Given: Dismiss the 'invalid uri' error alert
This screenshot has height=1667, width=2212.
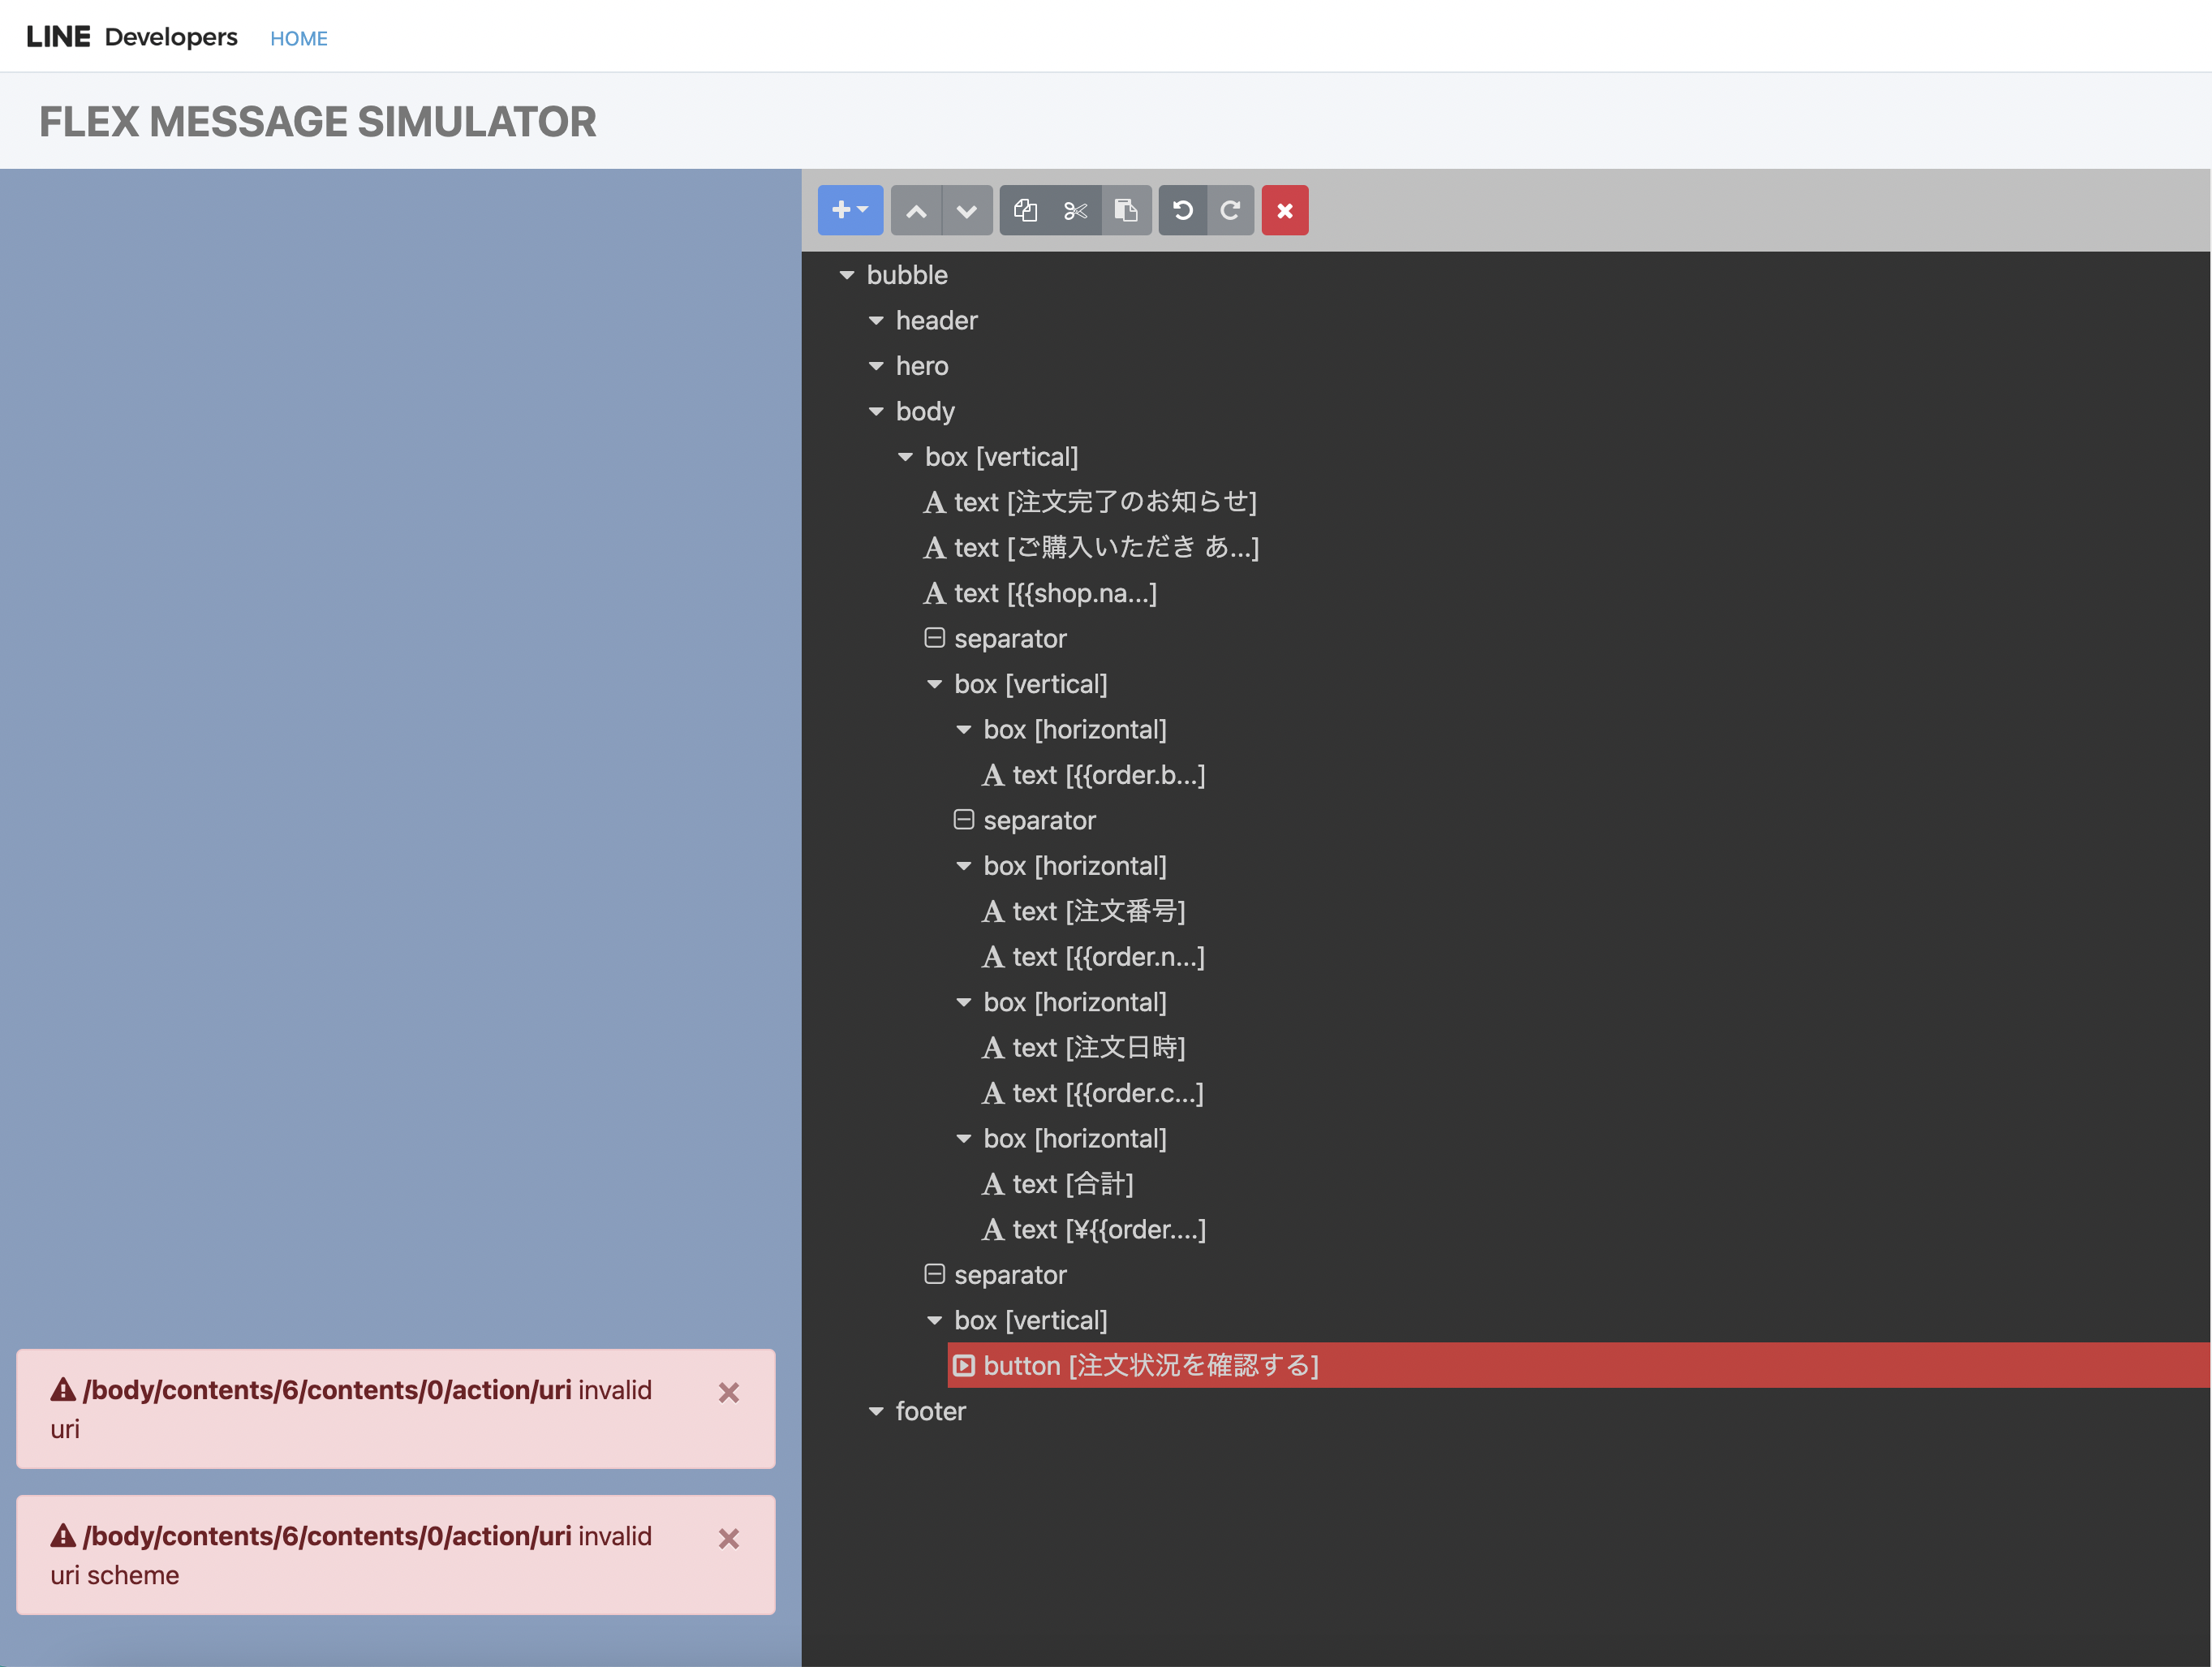Looking at the screenshot, I should (x=729, y=1392).
